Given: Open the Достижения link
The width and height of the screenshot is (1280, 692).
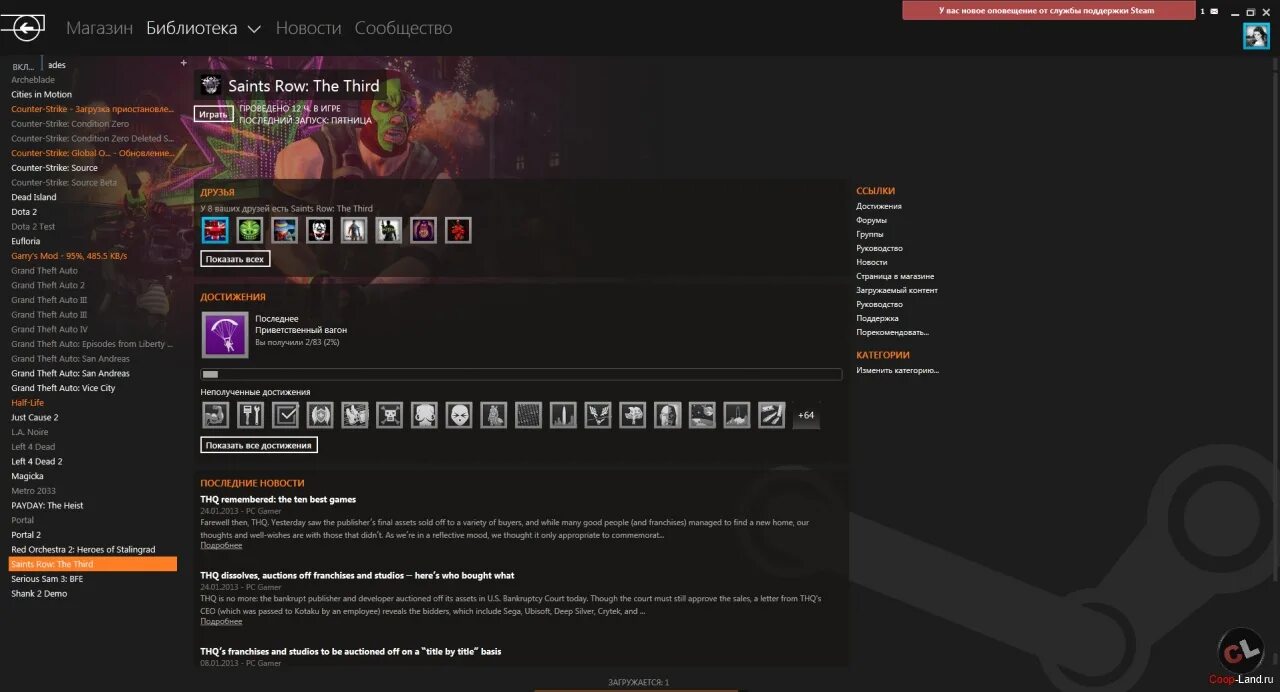Looking at the screenshot, I should coord(879,206).
